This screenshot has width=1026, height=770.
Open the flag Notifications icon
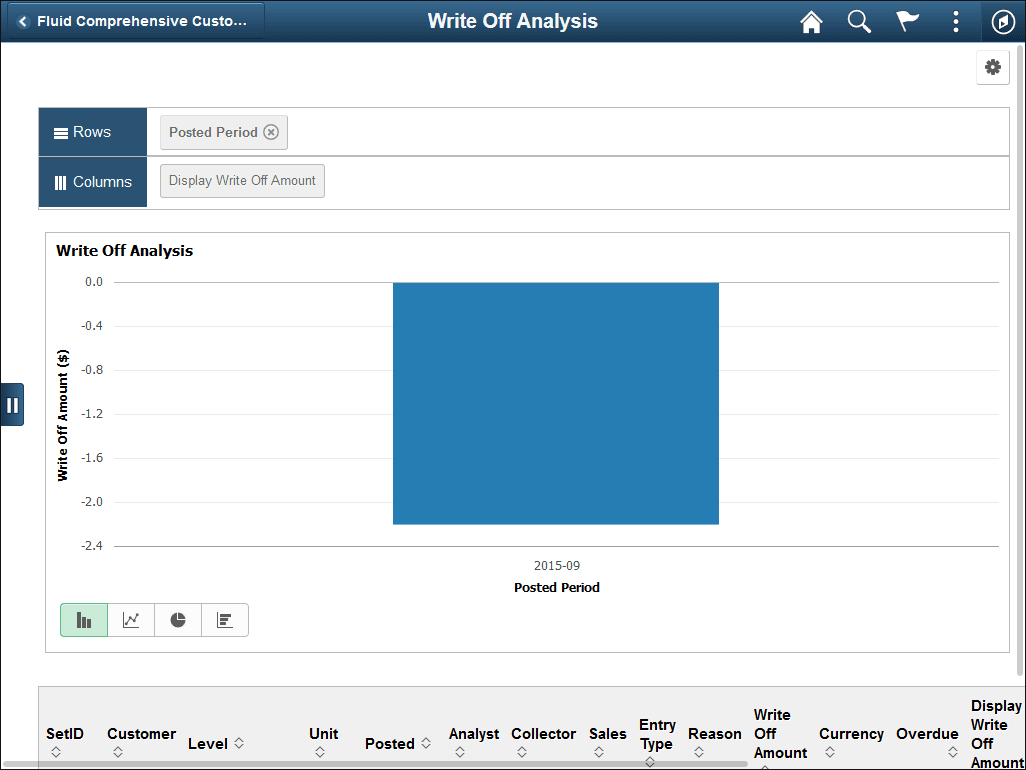tap(907, 21)
